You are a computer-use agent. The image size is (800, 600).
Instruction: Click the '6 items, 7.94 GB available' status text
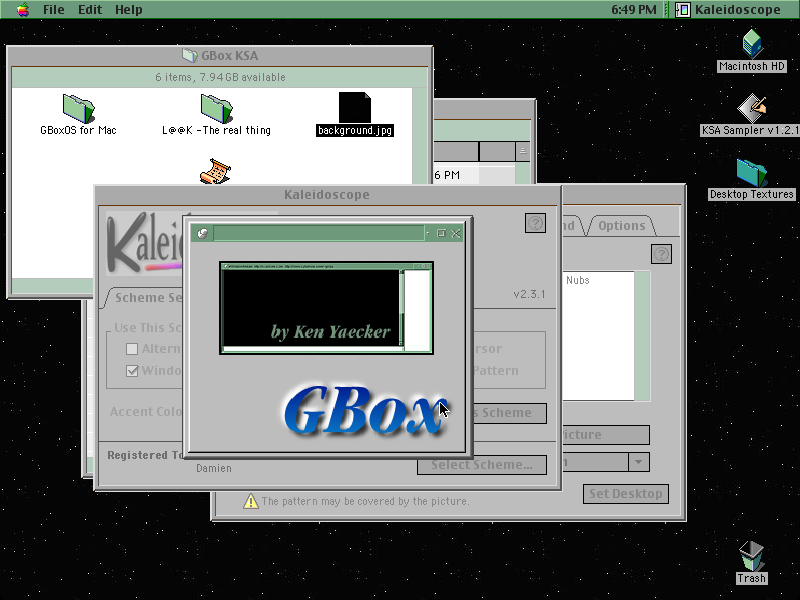[220, 77]
